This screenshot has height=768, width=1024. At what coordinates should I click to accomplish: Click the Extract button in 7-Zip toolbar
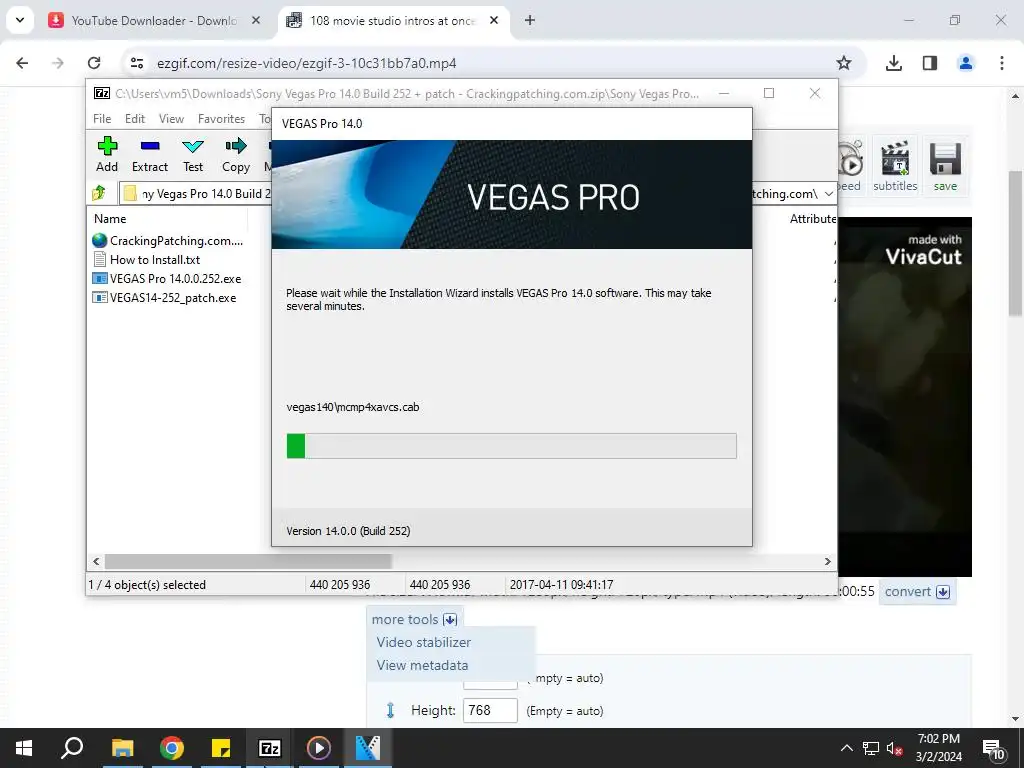coord(150,155)
